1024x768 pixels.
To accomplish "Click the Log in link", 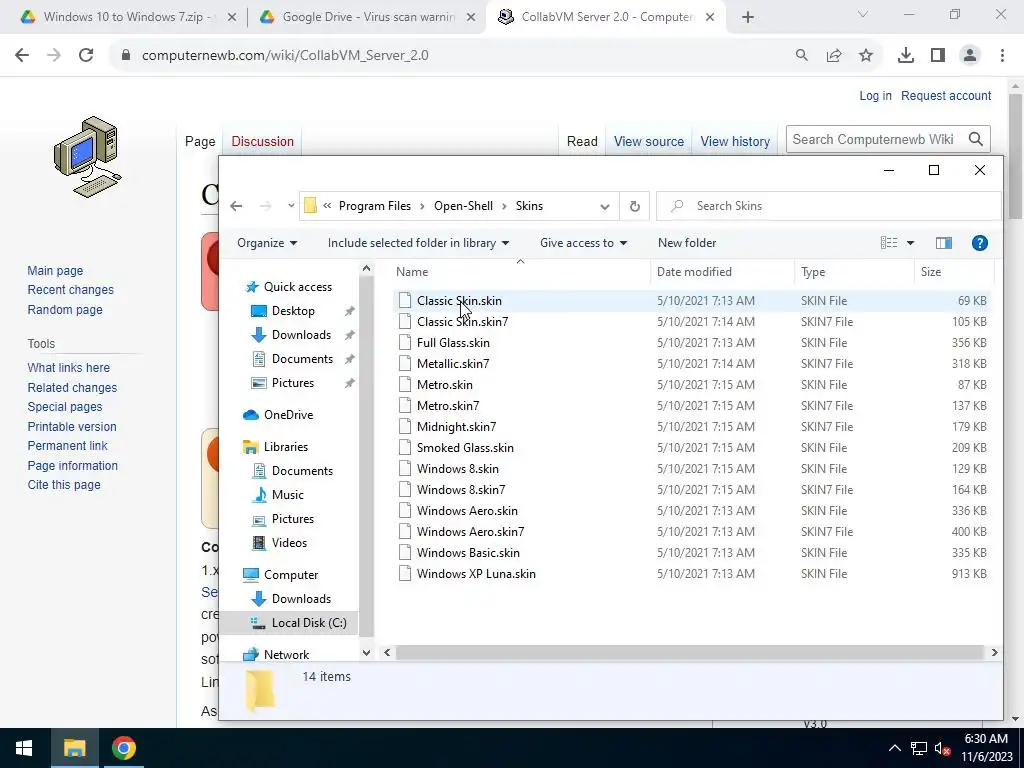I will (x=875, y=95).
